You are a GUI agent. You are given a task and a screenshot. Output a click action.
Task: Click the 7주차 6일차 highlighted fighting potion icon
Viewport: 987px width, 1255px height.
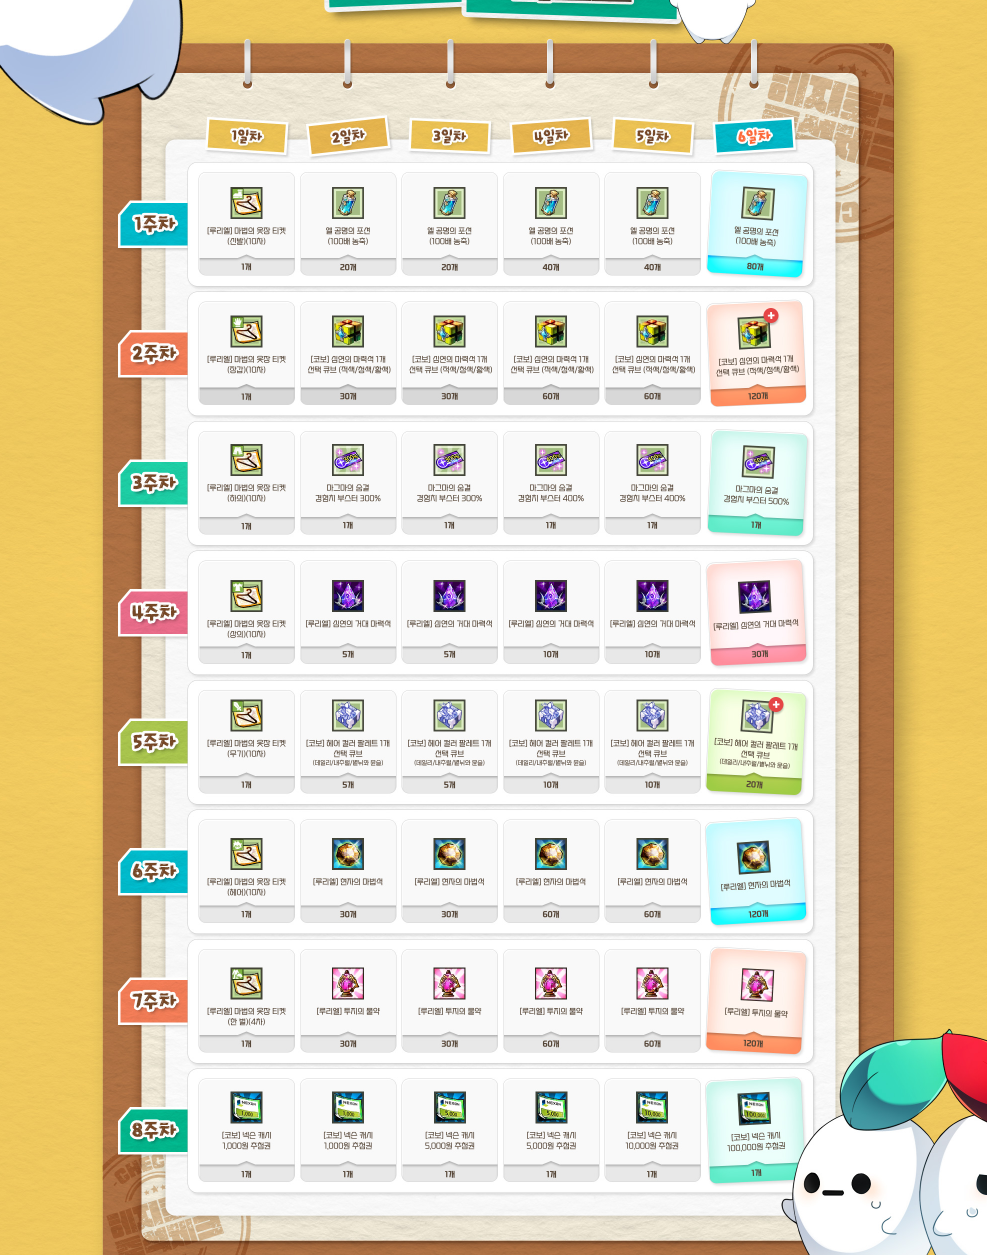point(757,985)
